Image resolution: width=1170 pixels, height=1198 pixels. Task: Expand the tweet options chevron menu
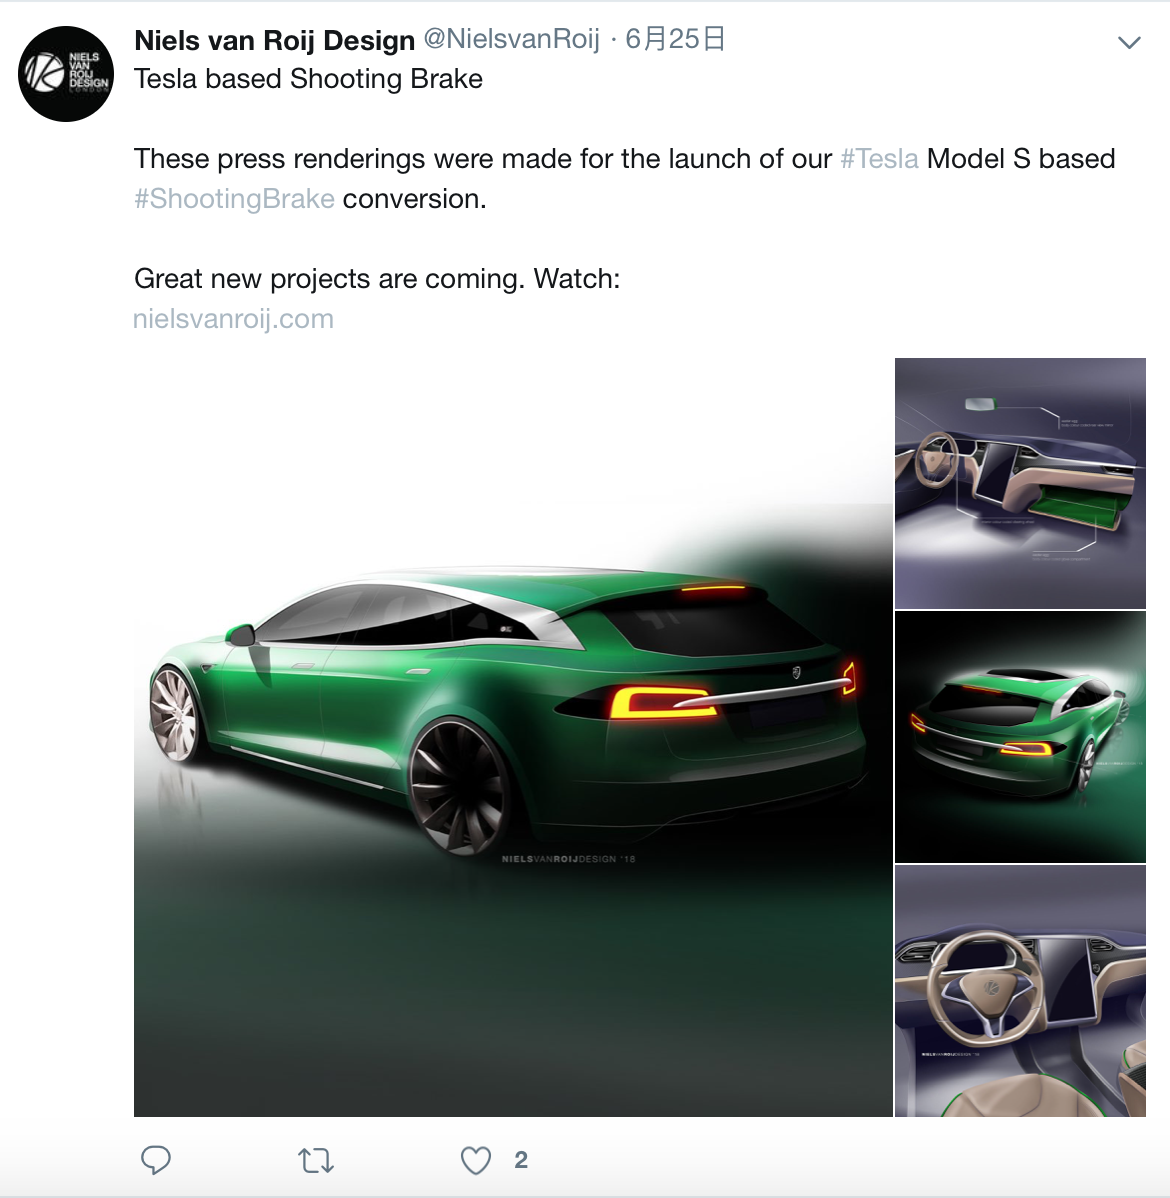(1129, 42)
